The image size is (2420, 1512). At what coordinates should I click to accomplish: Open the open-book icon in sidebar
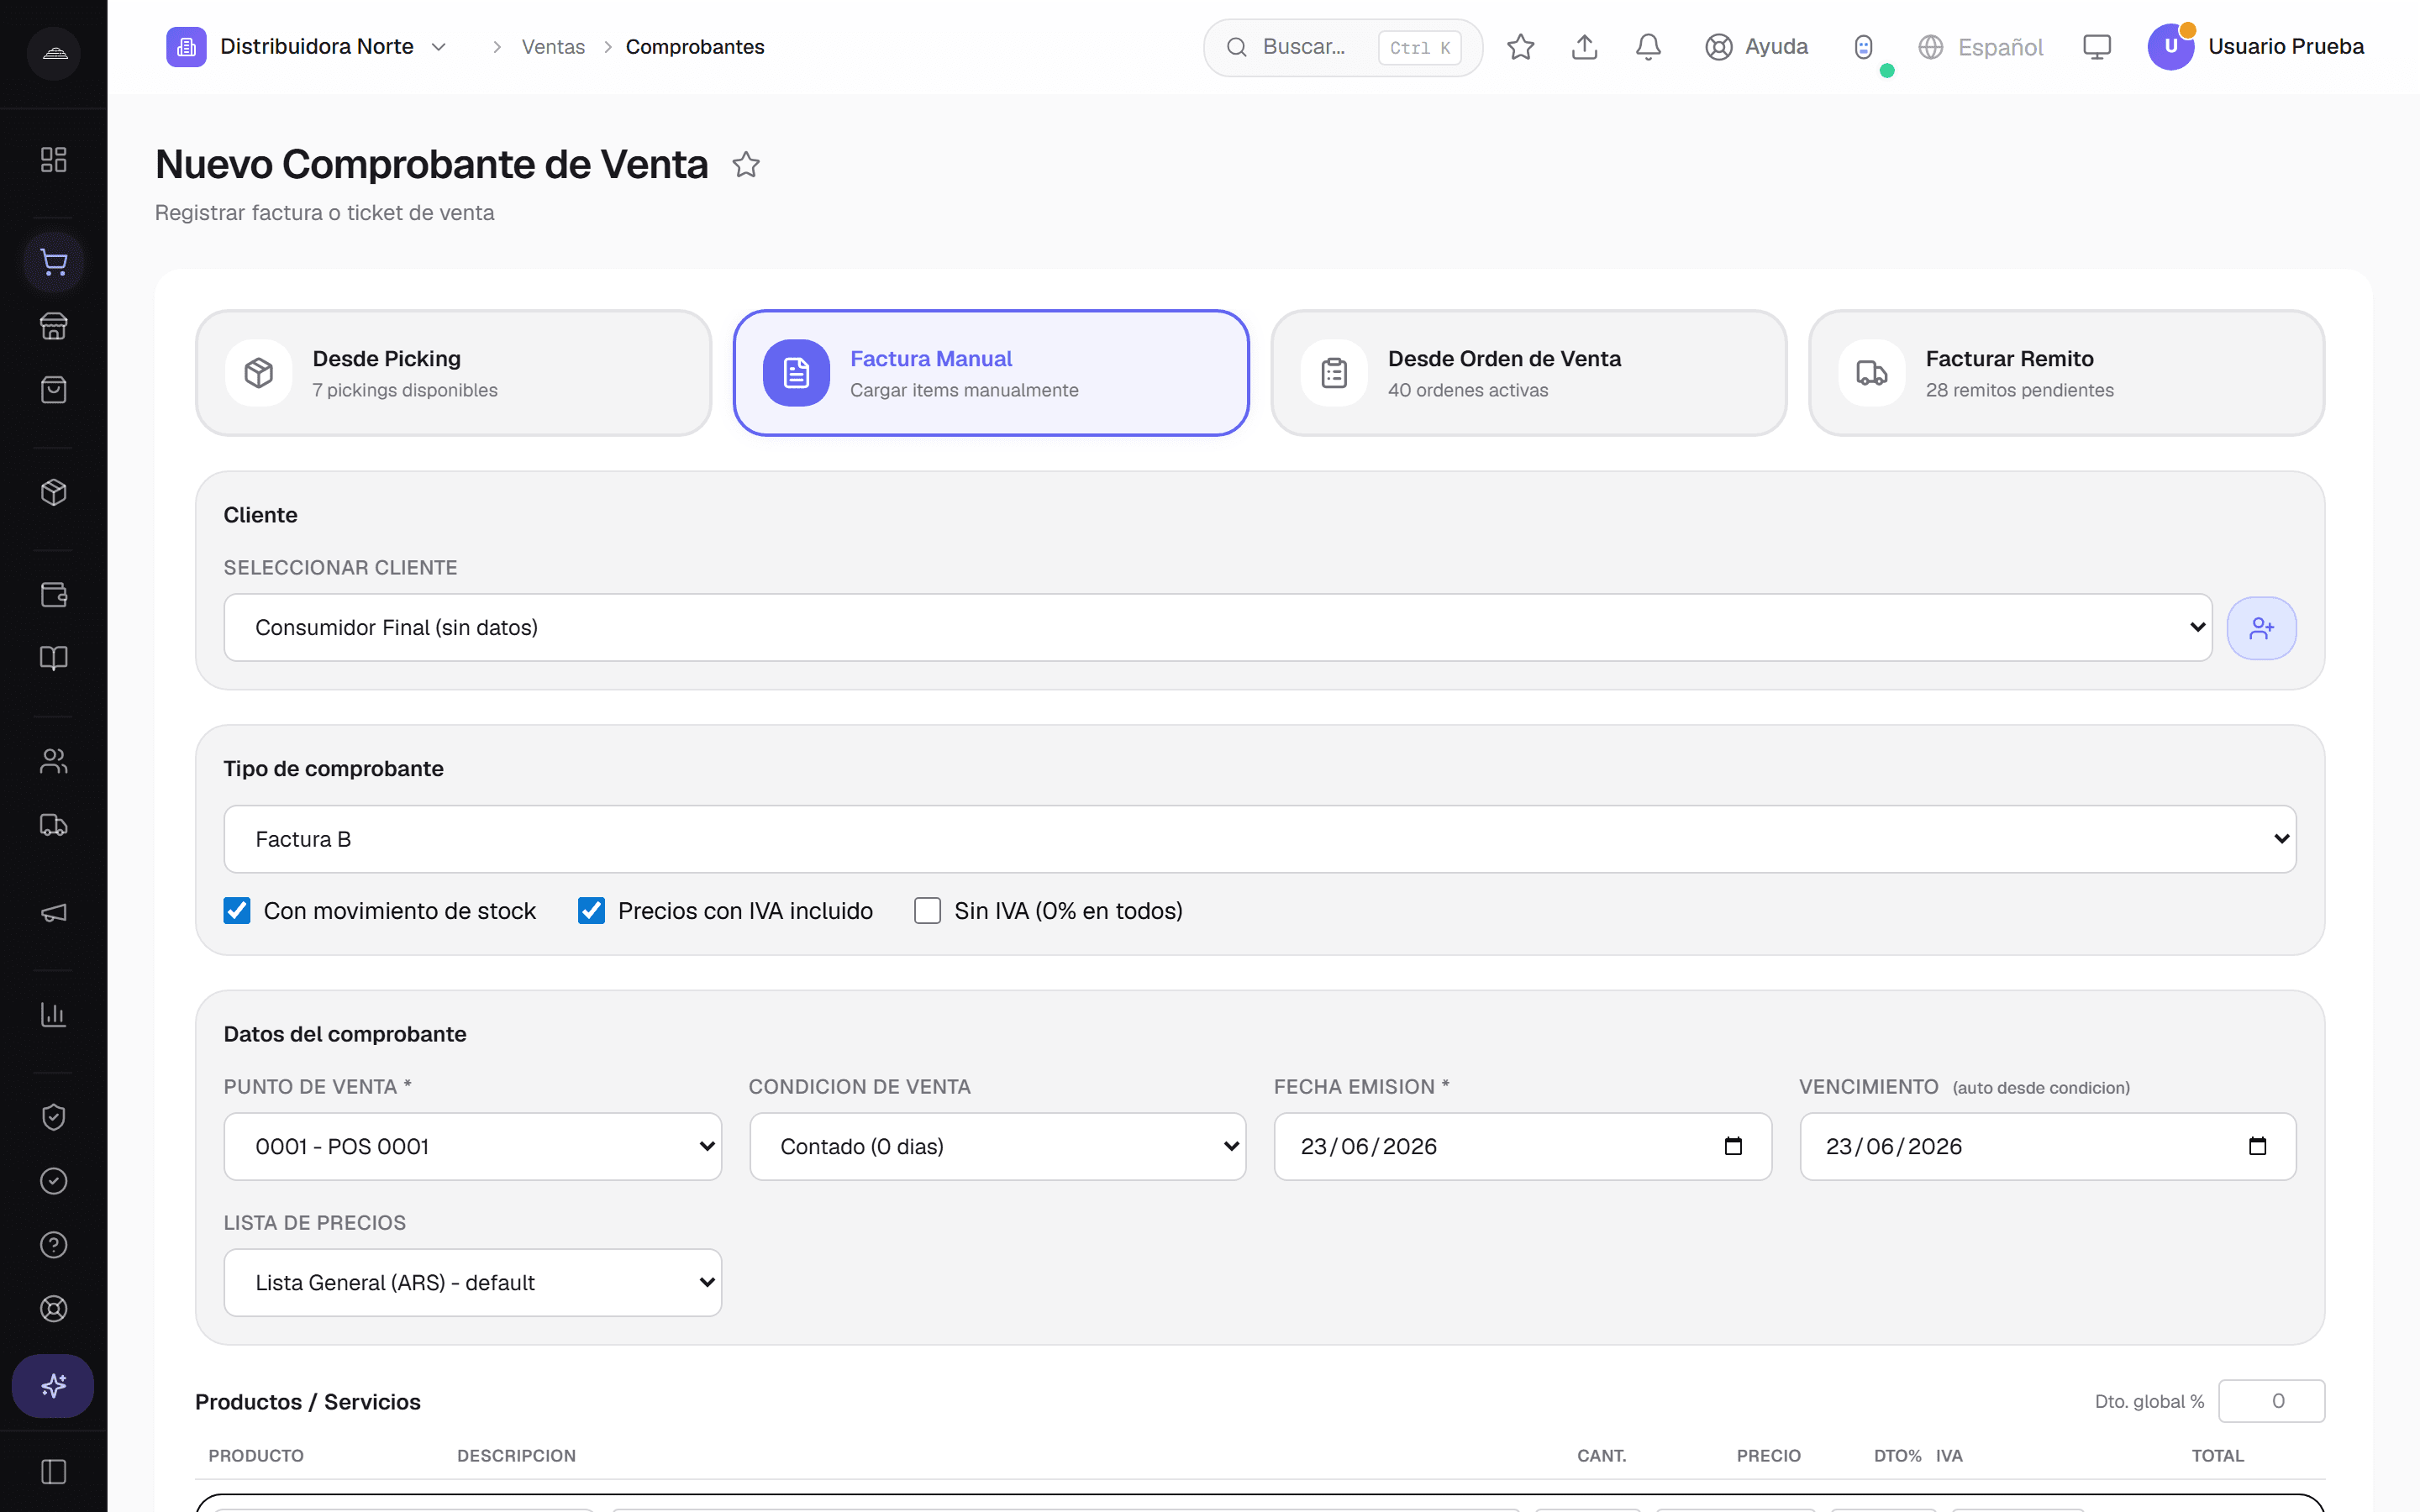click(x=53, y=658)
